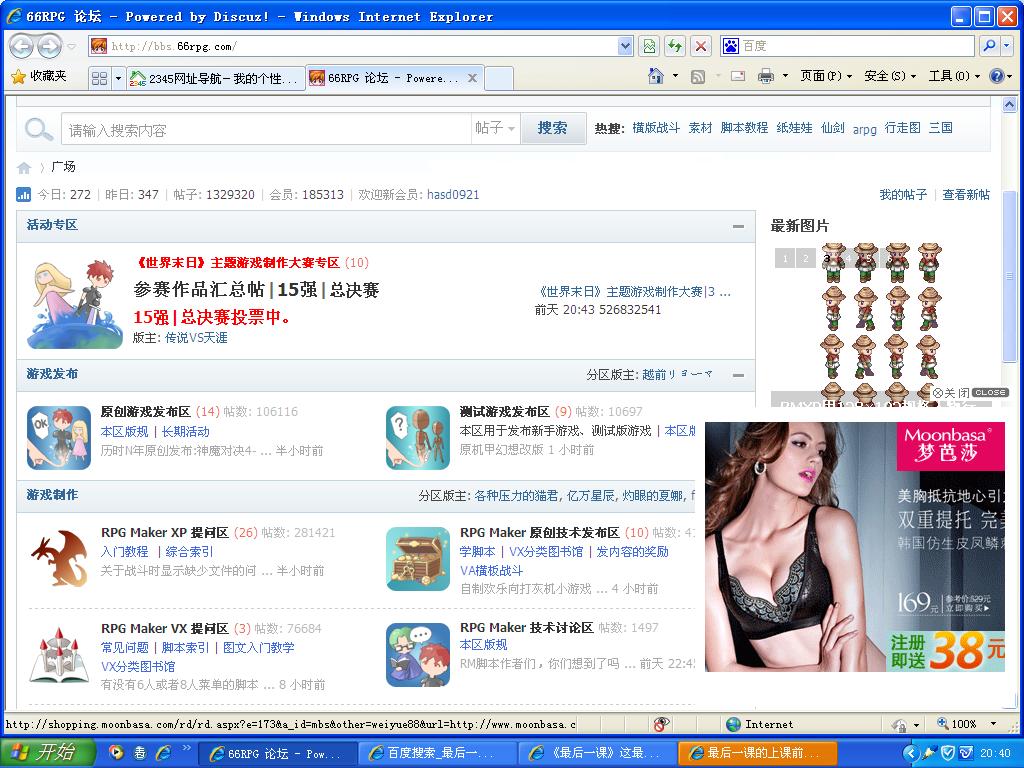Collapse the 活动专区 section
Screen dimensions: 1024x768
pos(738,226)
